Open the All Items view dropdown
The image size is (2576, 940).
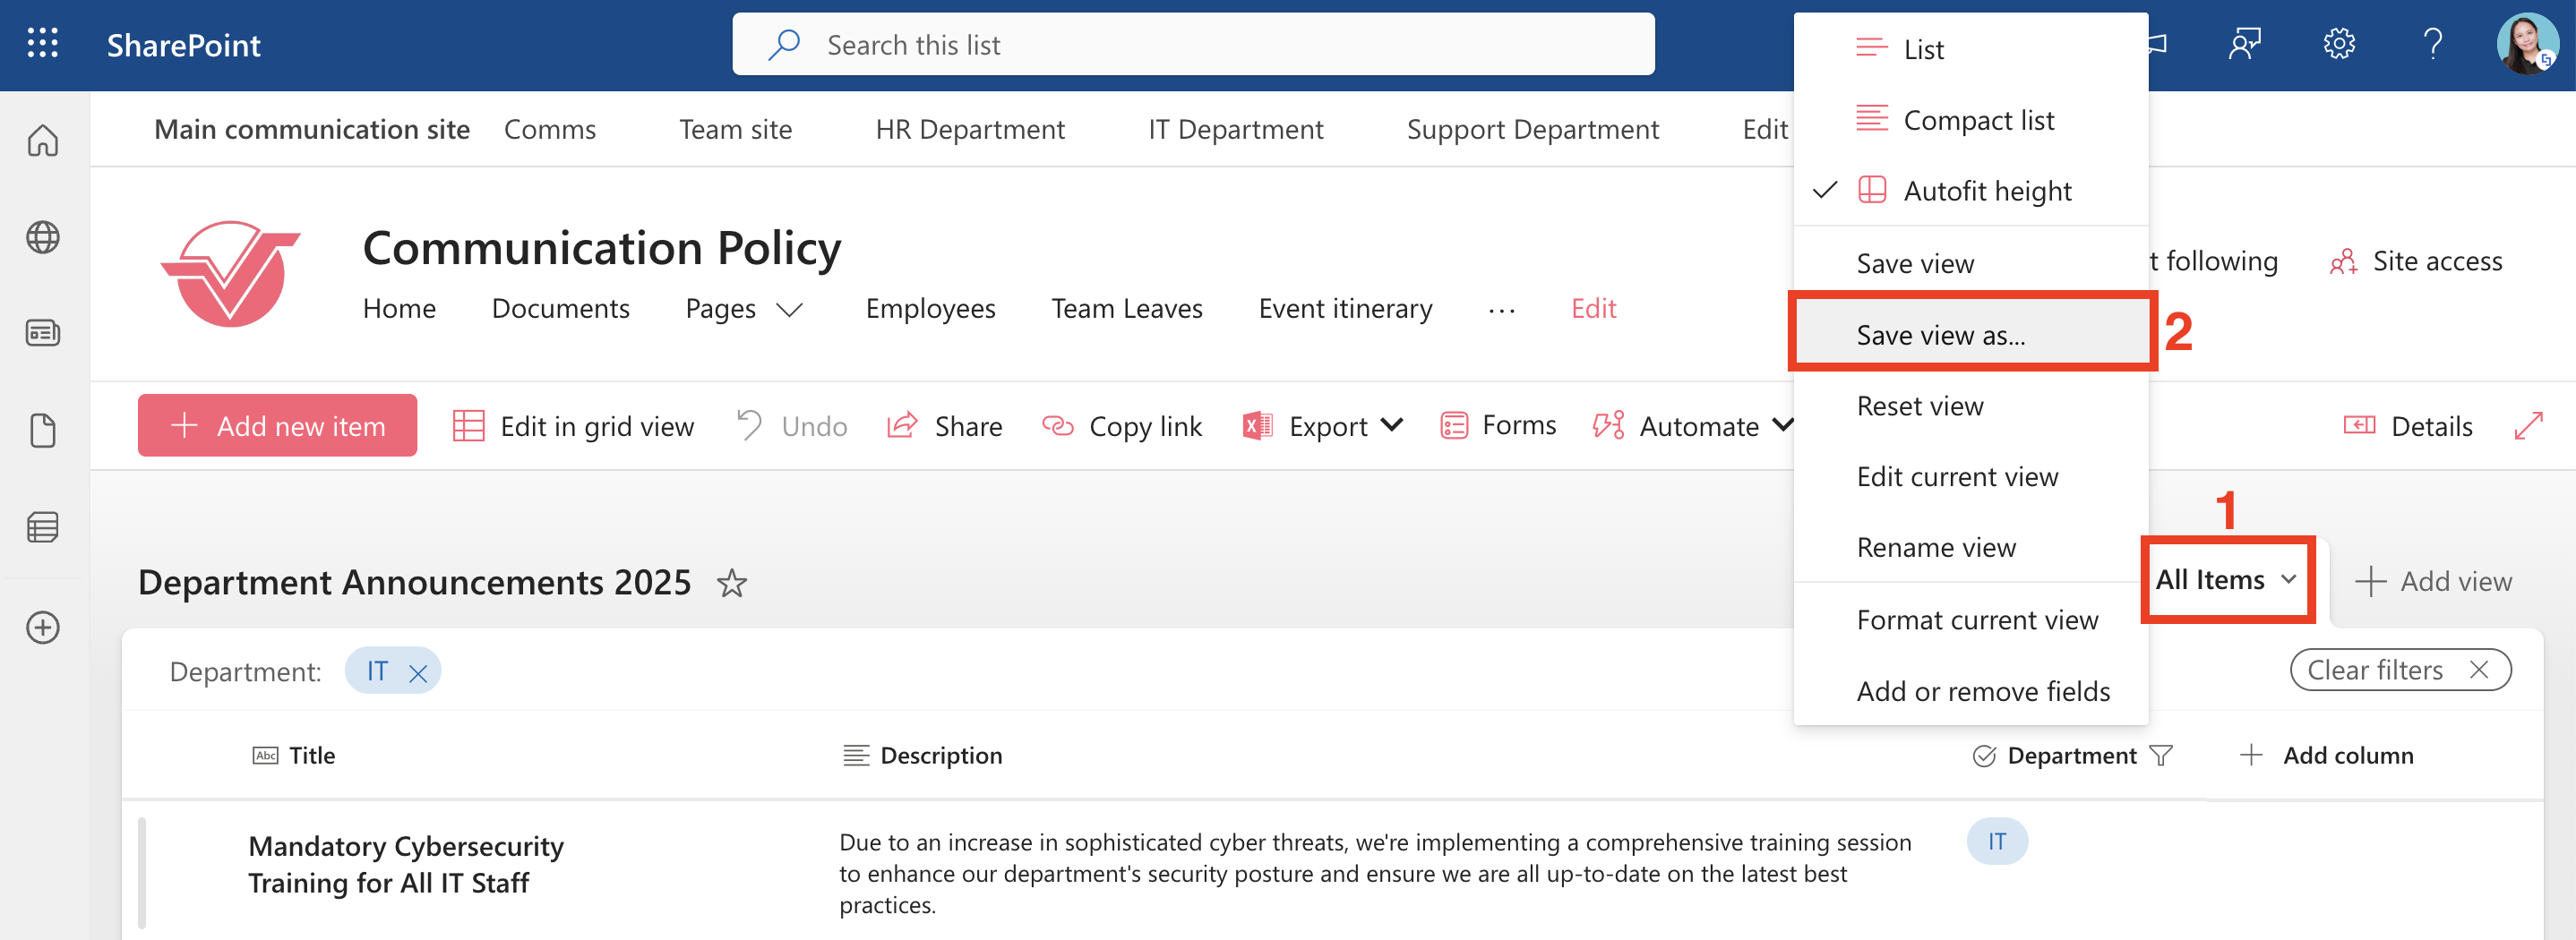(2227, 580)
